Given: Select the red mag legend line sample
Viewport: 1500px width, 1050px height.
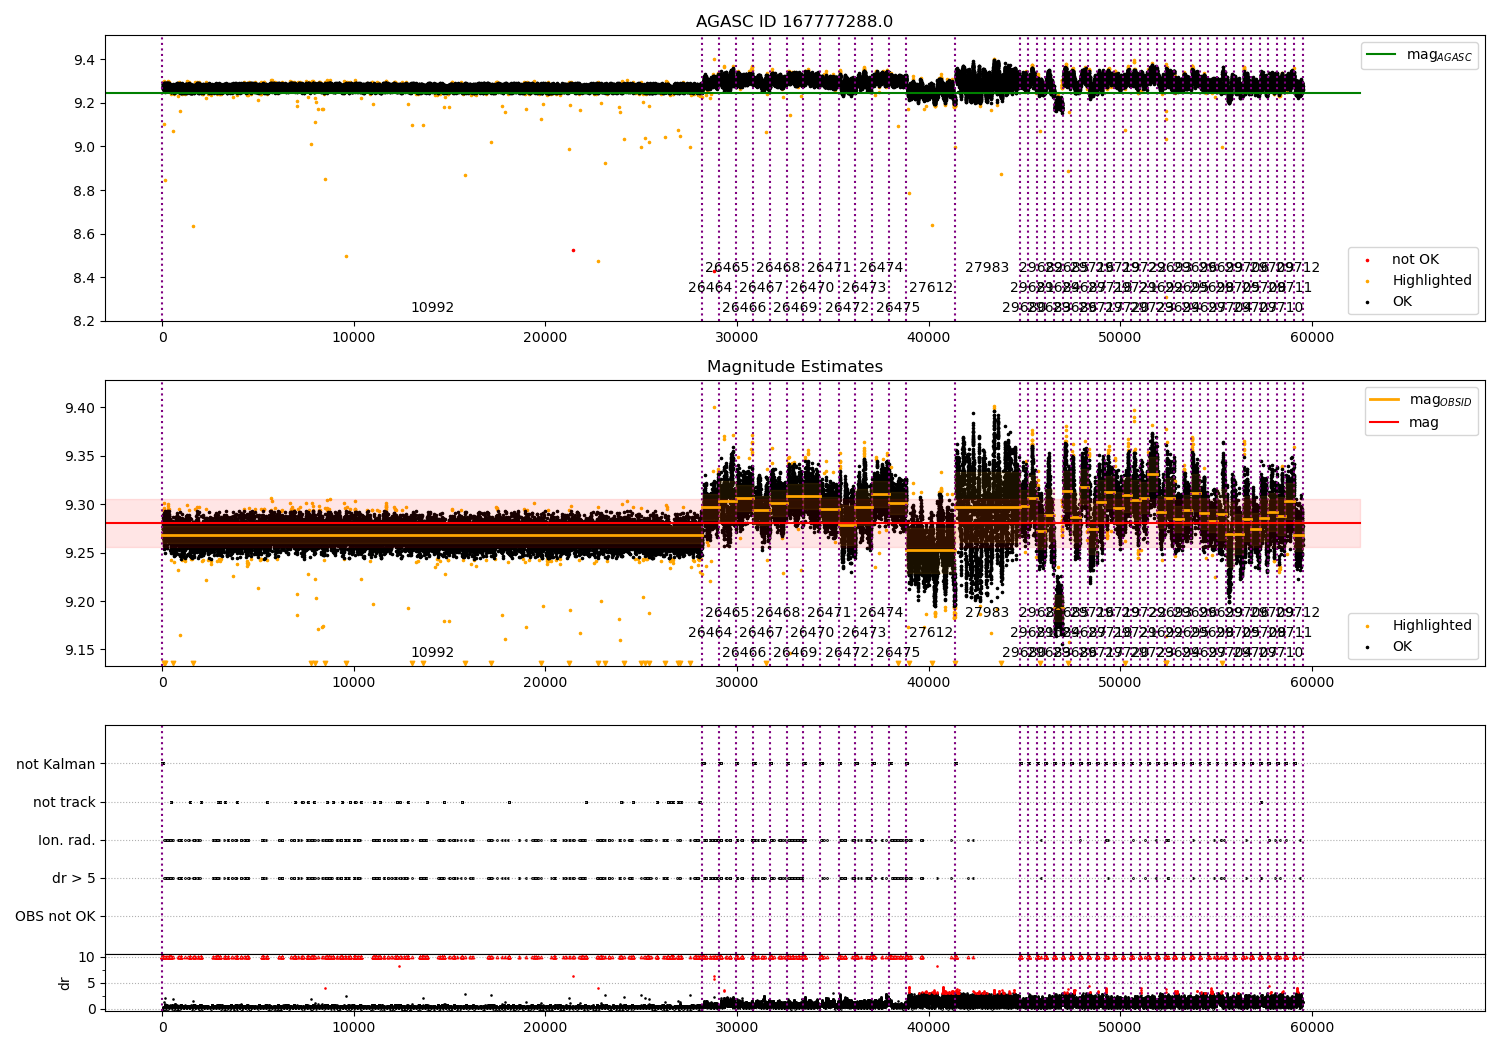Looking at the screenshot, I should [x=1385, y=422].
